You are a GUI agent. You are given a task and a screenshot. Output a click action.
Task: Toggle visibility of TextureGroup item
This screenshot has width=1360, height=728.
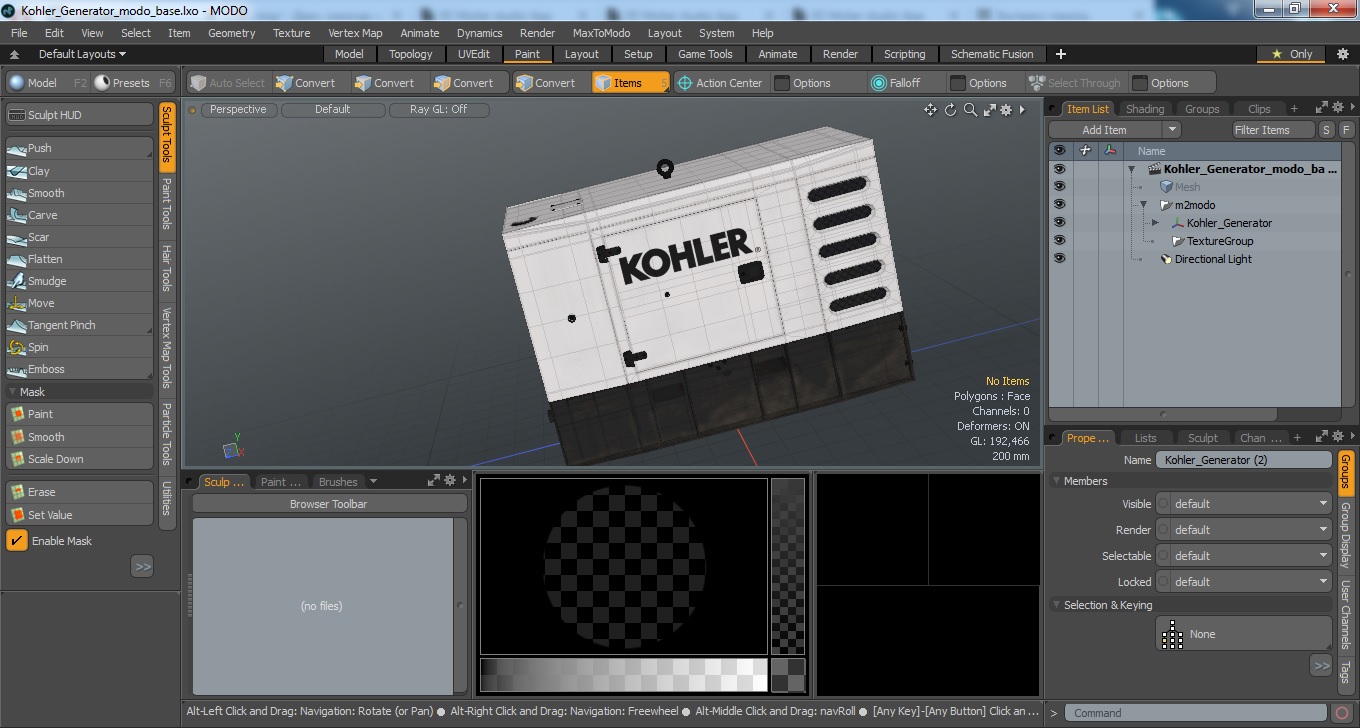coord(1059,241)
